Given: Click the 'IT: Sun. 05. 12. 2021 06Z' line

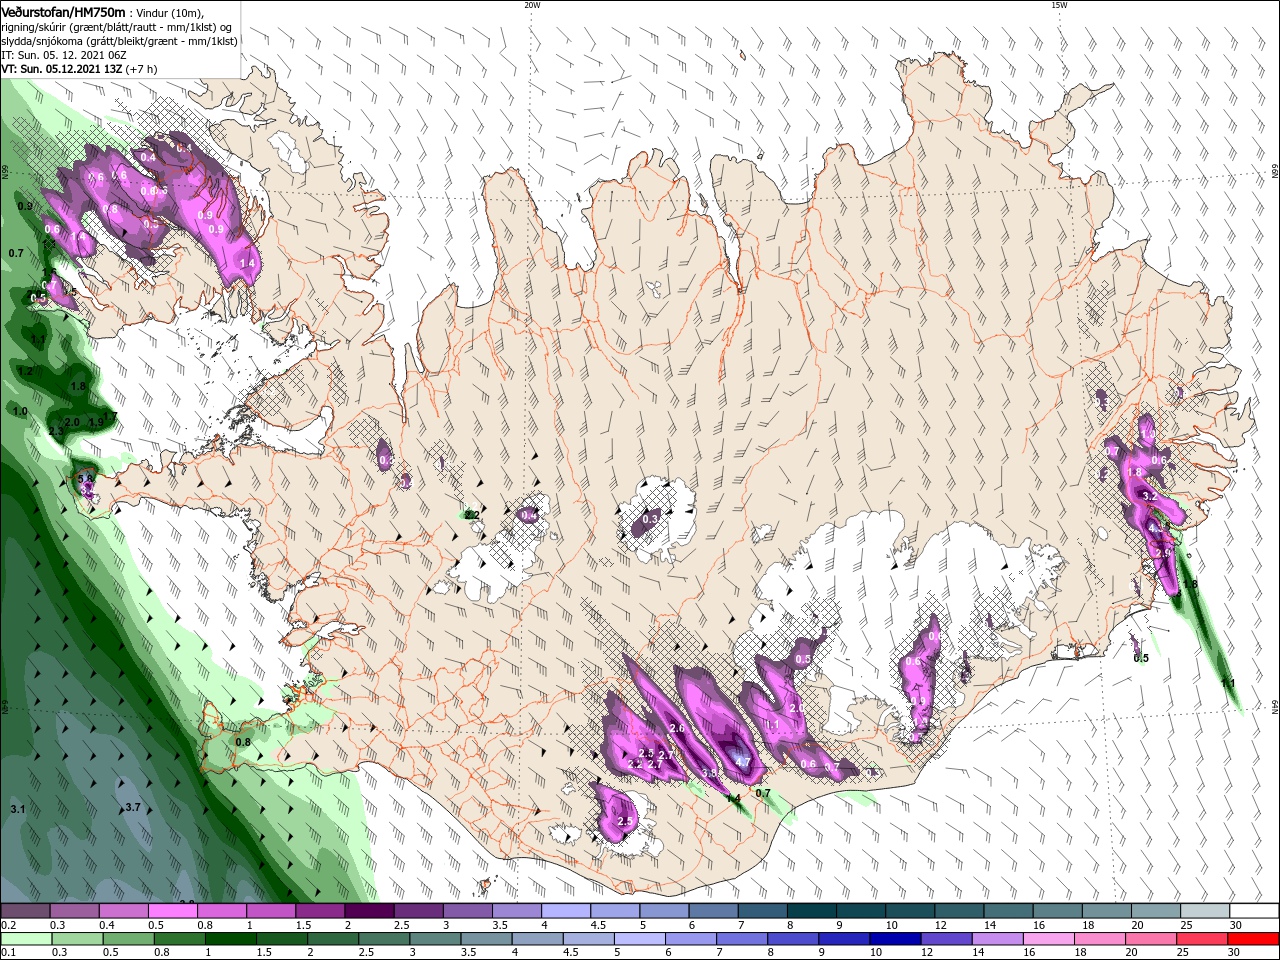Looking at the screenshot, I should tap(63, 55).
